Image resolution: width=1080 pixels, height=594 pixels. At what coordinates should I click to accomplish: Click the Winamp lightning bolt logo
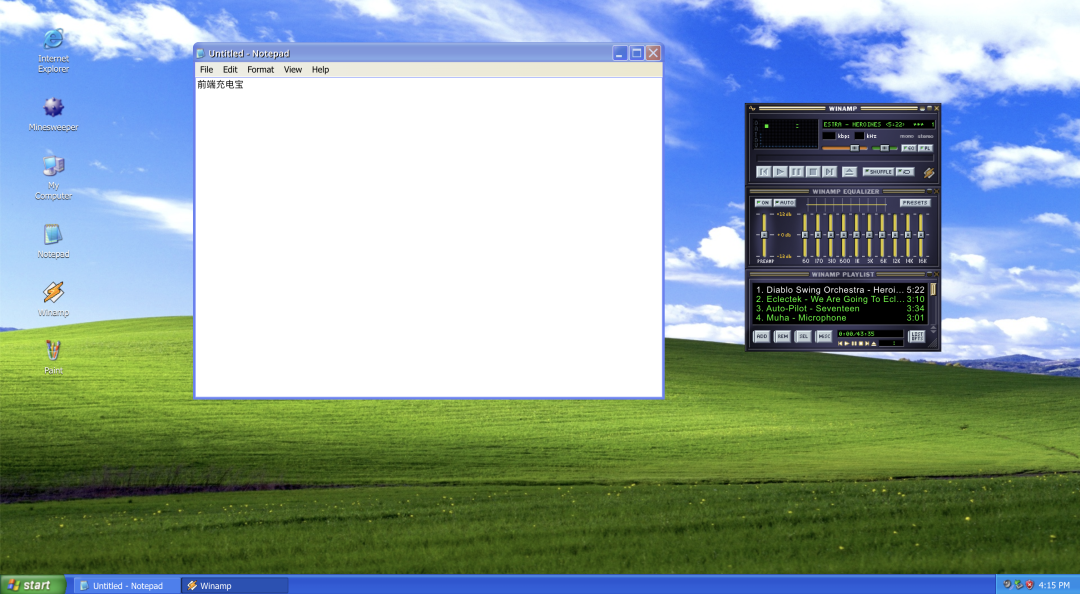928,172
